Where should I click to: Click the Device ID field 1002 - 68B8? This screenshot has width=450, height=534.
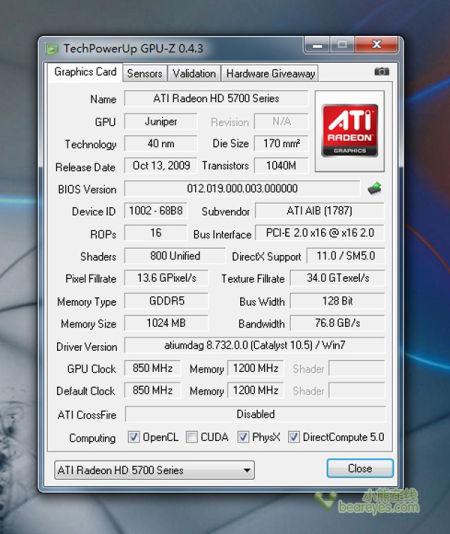(x=156, y=211)
